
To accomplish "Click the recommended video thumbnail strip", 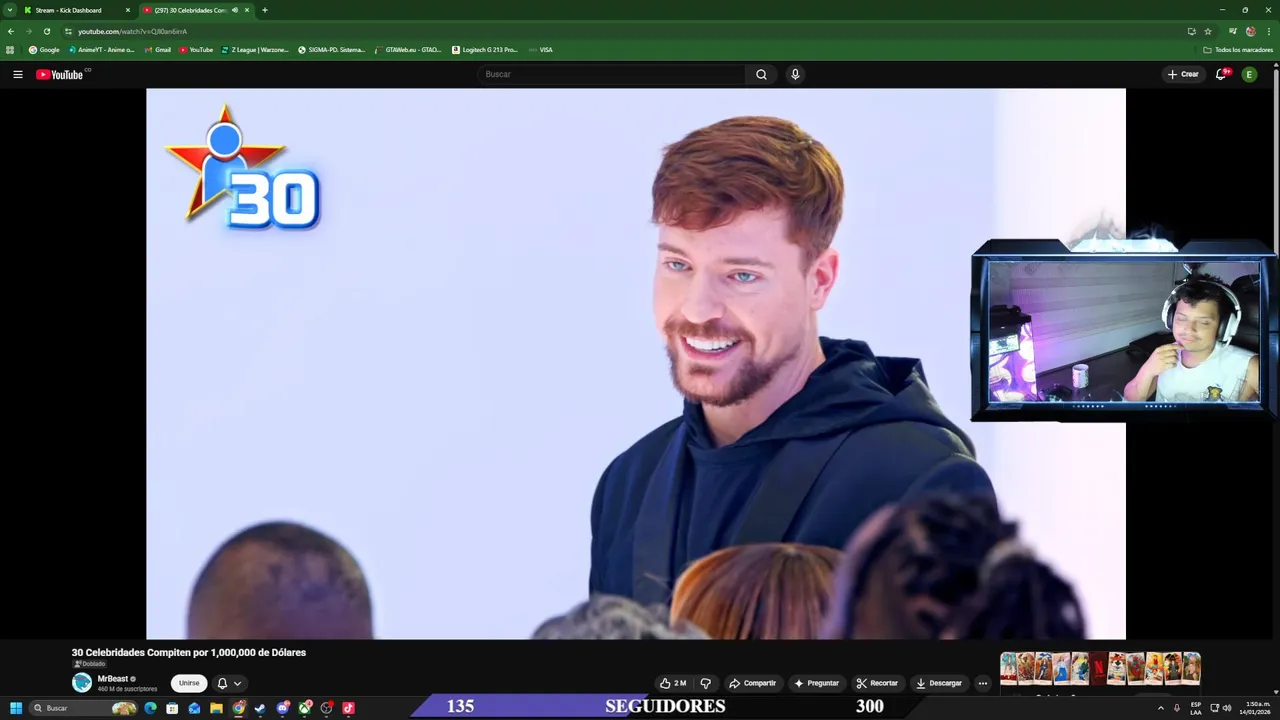I will click(x=1100, y=668).
